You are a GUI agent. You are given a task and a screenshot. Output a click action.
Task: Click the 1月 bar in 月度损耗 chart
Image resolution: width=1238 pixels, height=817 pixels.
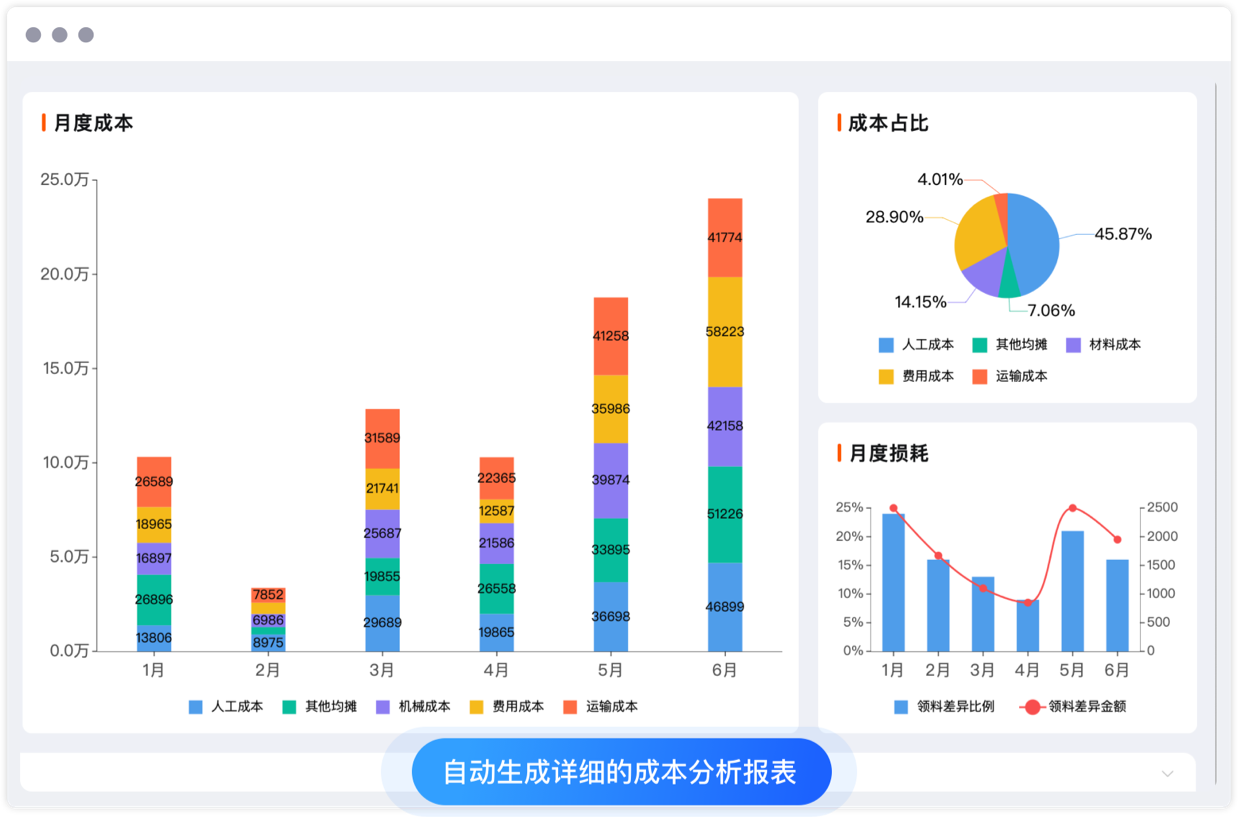[x=893, y=582]
